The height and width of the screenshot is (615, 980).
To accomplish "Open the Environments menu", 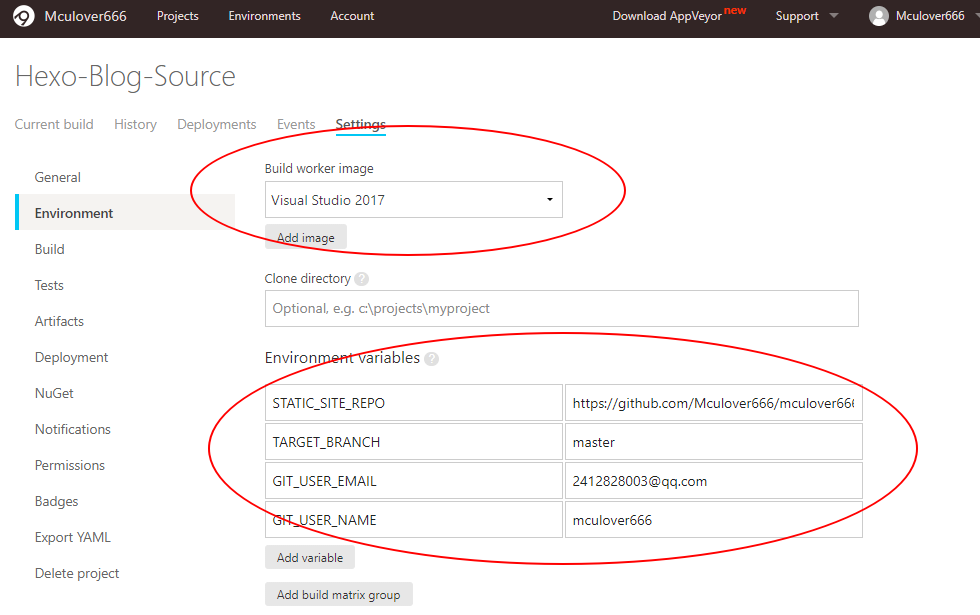I will point(264,16).
